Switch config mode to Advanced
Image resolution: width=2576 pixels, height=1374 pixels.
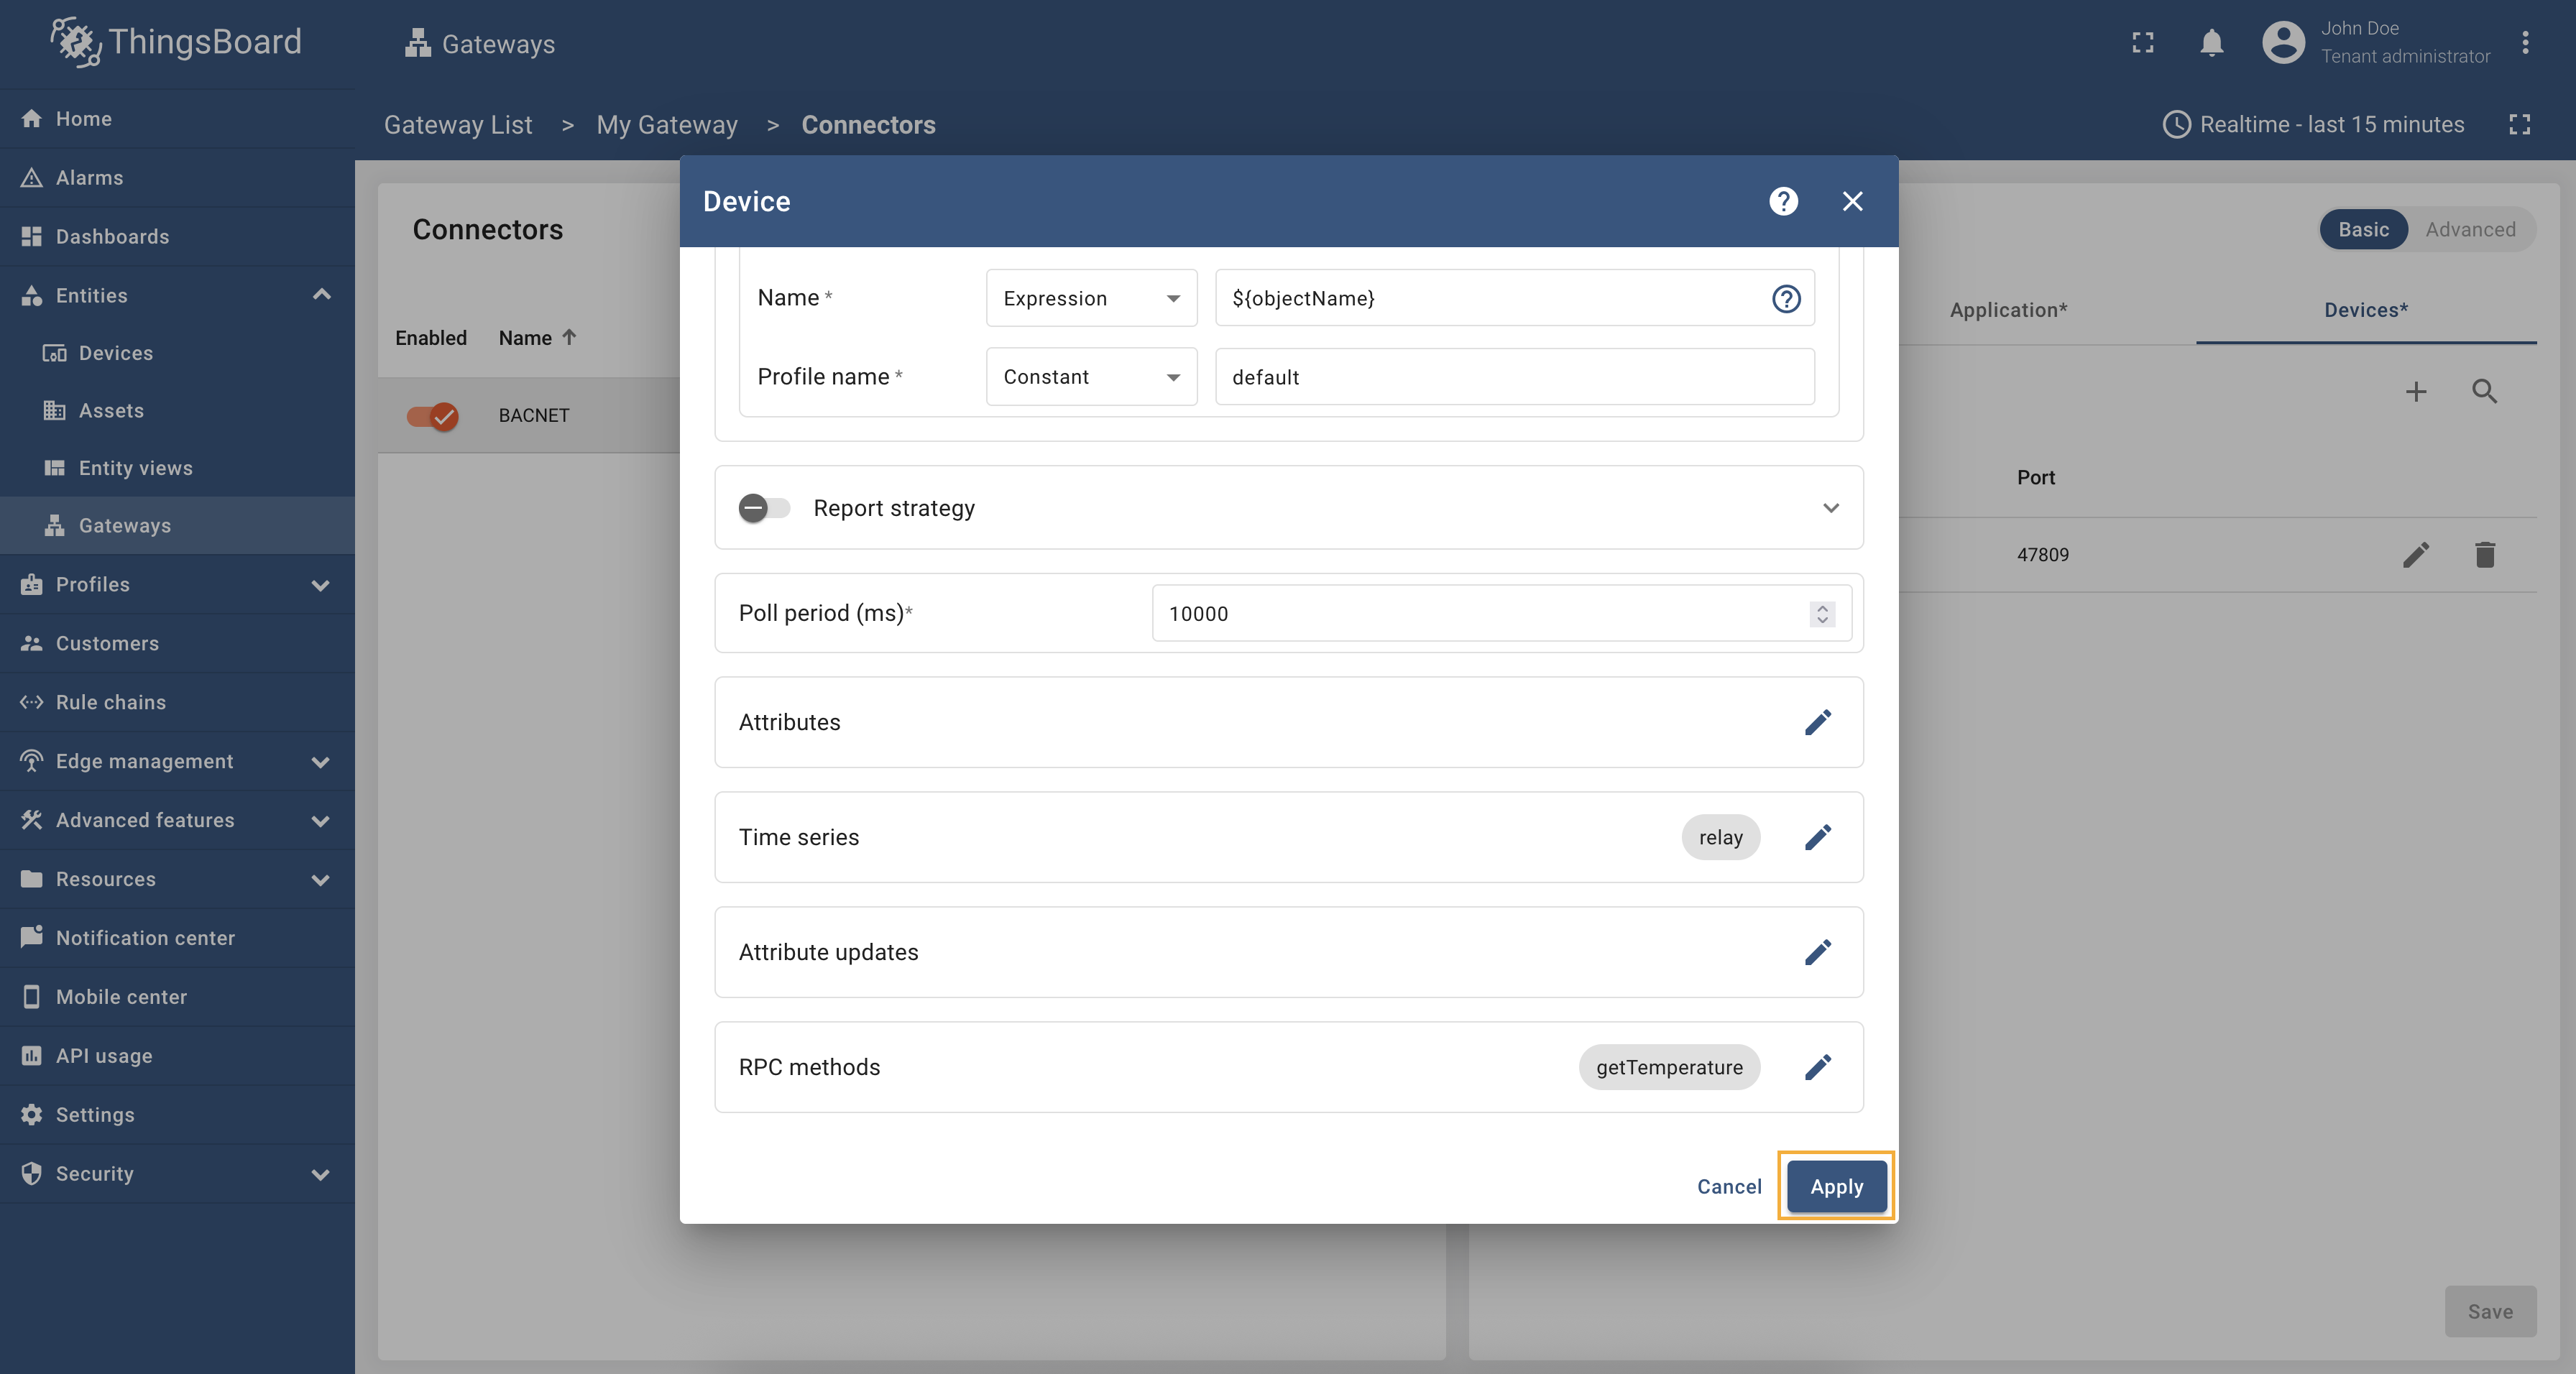(x=2469, y=229)
